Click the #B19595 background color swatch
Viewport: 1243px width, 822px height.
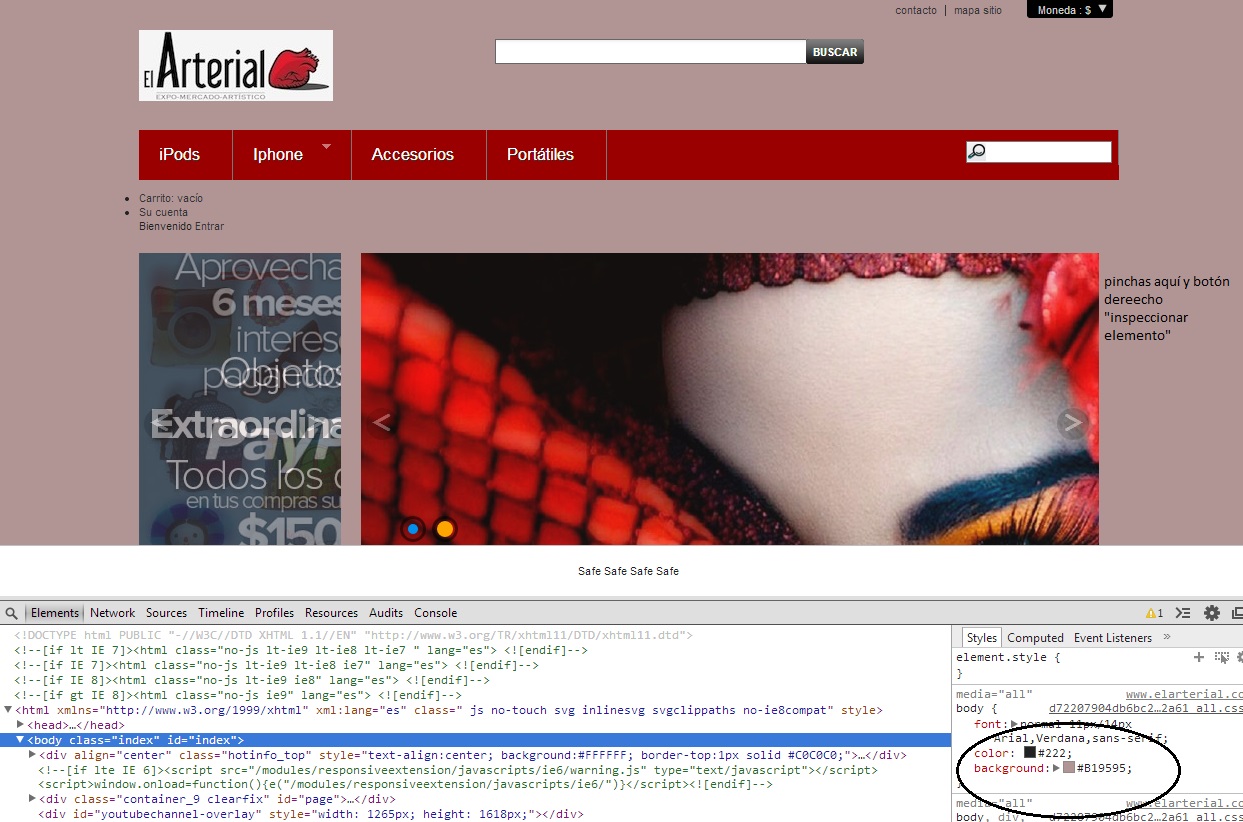[x=1069, y=768]
